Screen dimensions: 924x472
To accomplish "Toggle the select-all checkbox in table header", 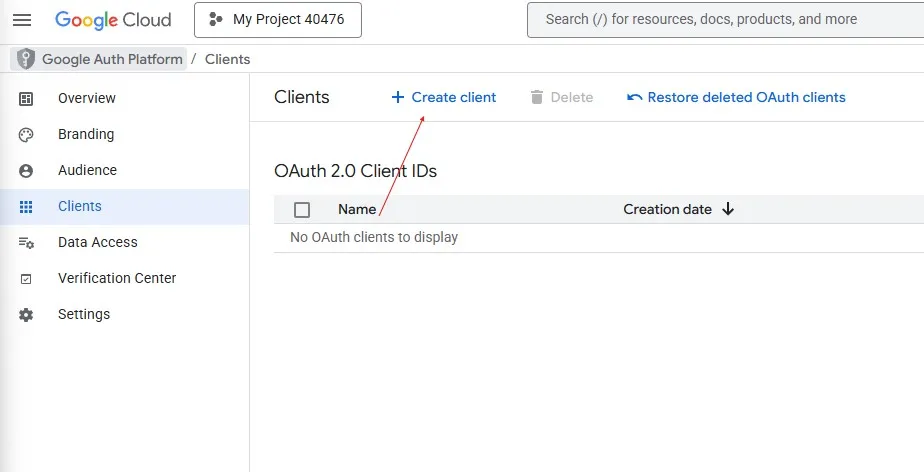I will click(302, 210).
